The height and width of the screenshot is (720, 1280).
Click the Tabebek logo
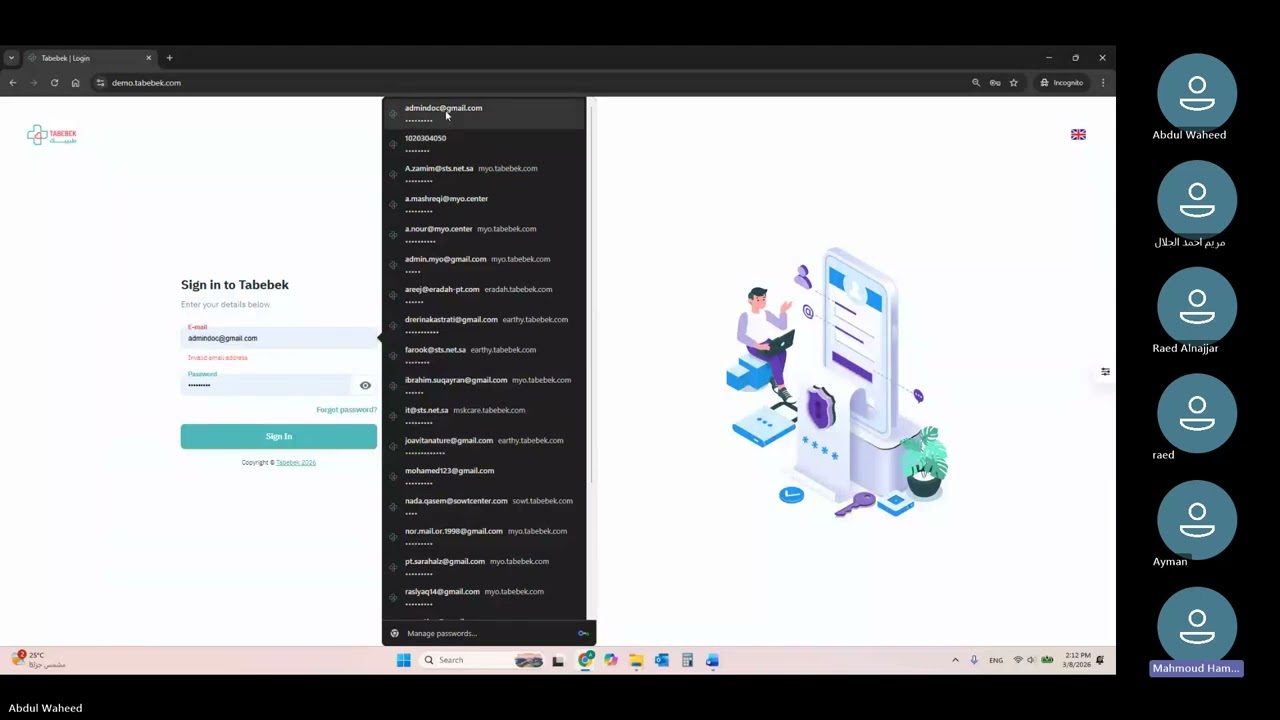click(52, 135)
